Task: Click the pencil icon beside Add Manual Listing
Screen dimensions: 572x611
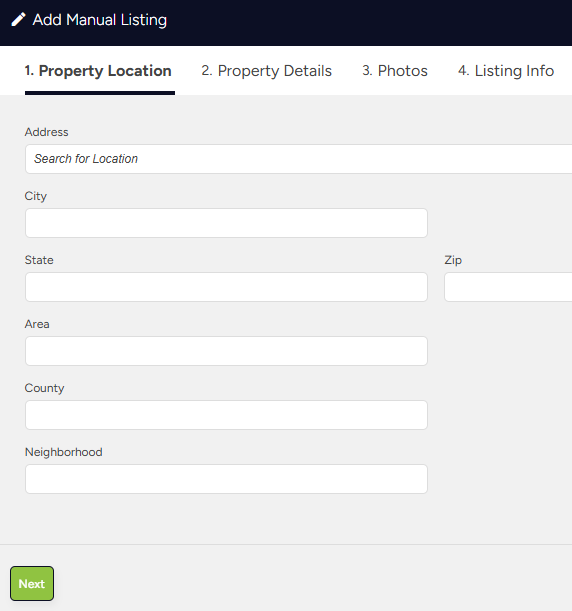Action: [18, 19]
